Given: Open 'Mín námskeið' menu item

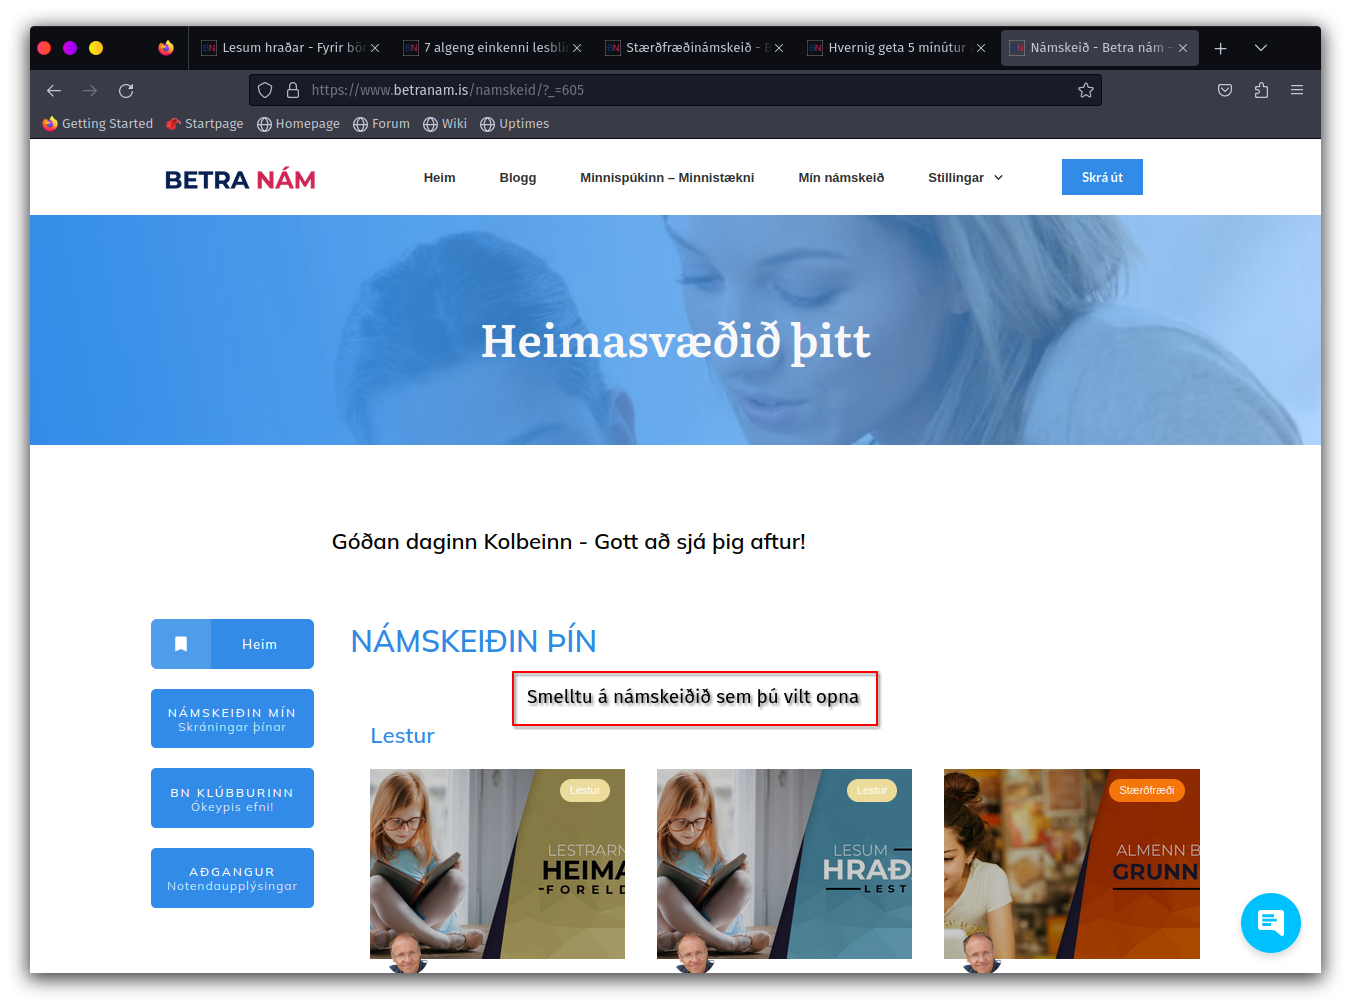Looking at the screenshot, I should coord(841,178).
